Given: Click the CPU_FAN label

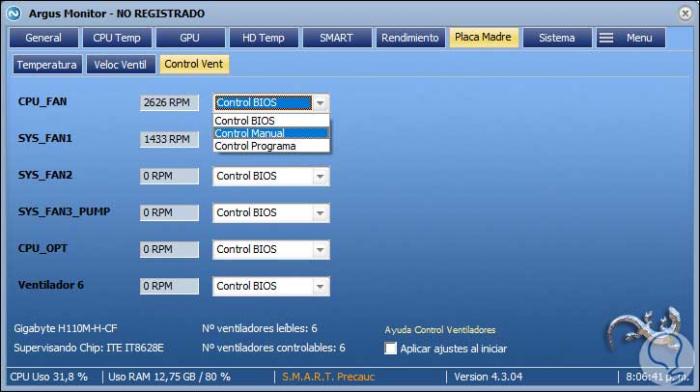Looking at the screenshot, I should pos(42,102).
